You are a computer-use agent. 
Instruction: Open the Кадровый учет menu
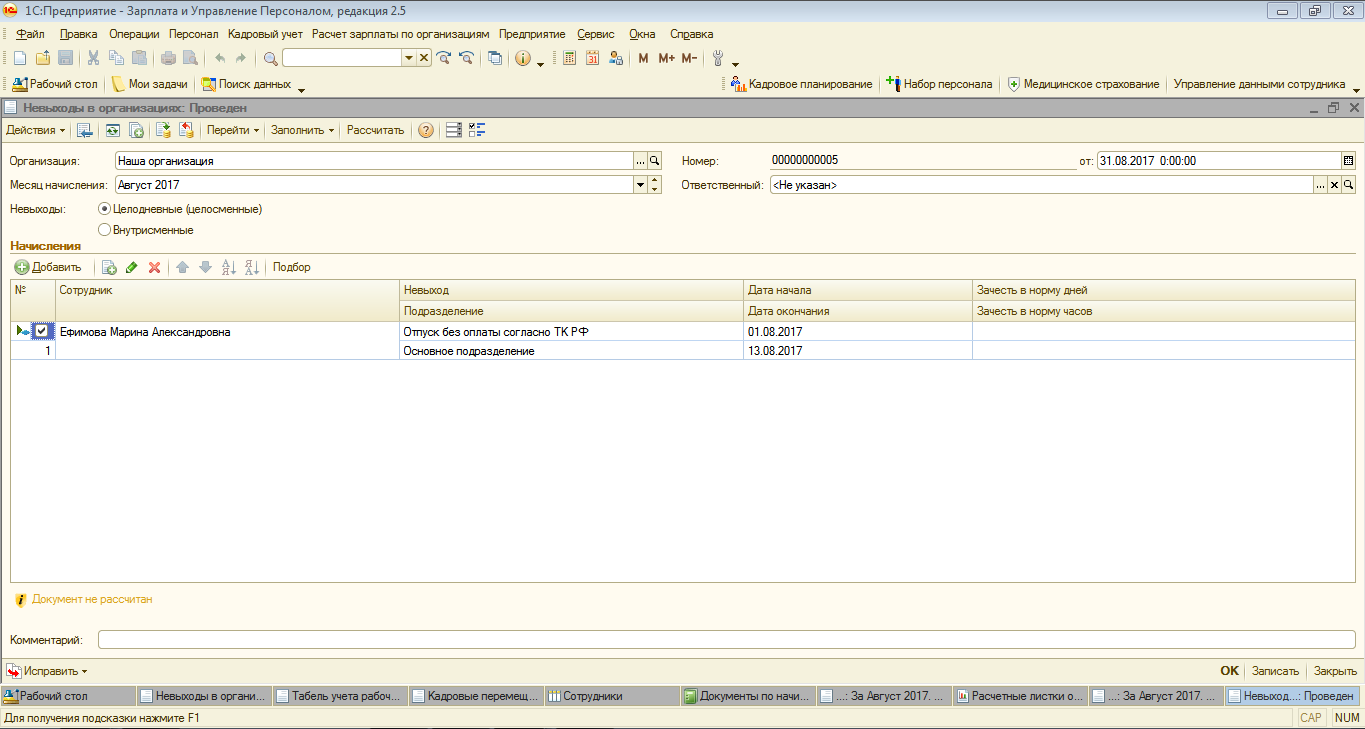pos(265,34)
